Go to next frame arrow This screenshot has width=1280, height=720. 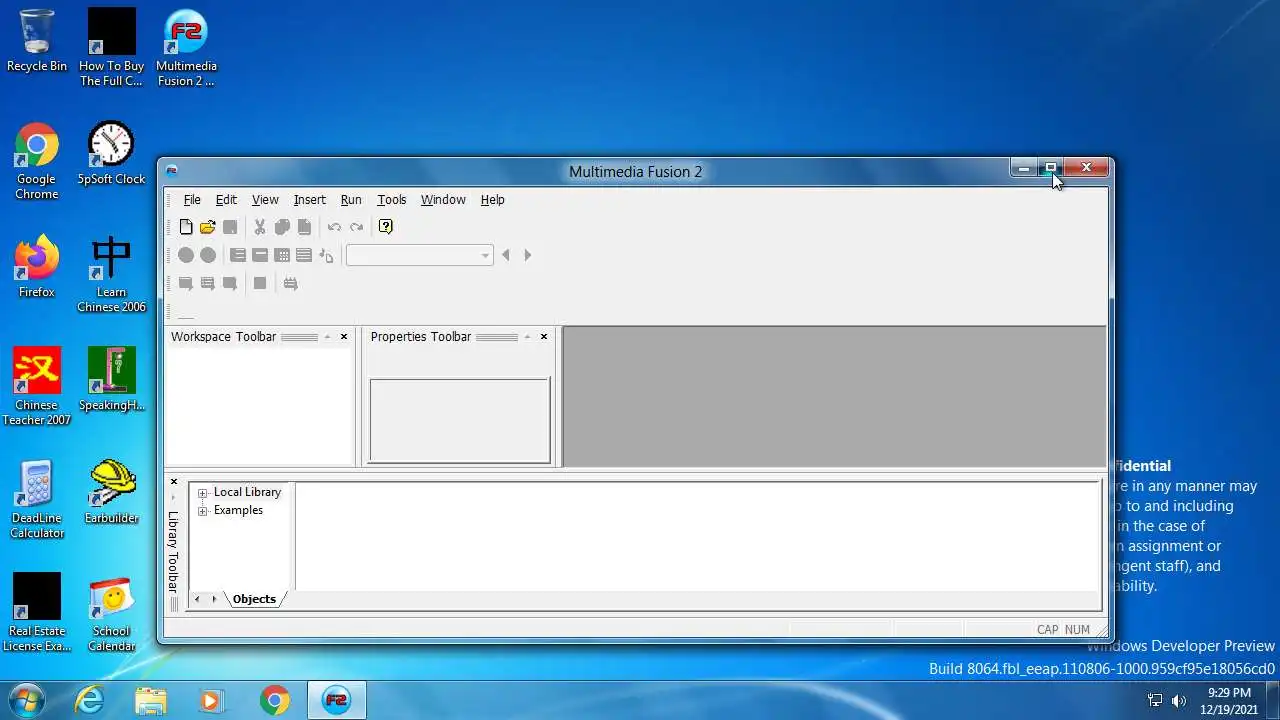528,255
